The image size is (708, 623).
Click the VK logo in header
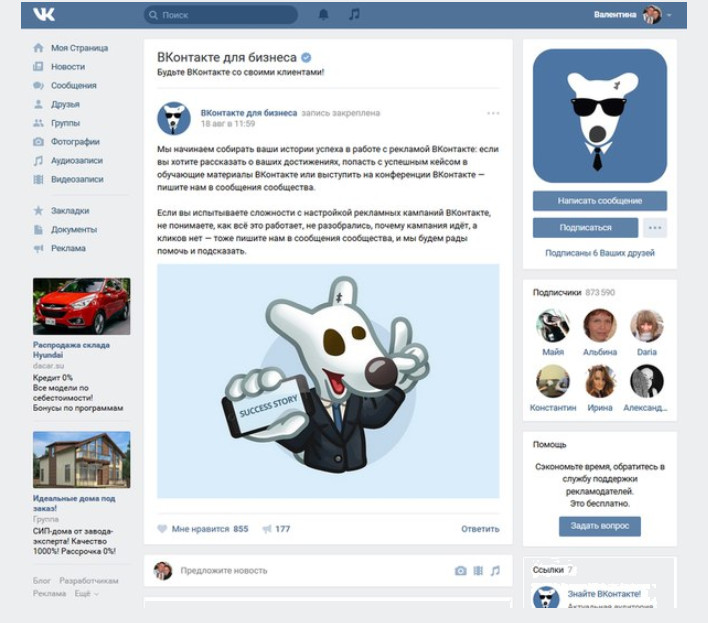point(44,14)
